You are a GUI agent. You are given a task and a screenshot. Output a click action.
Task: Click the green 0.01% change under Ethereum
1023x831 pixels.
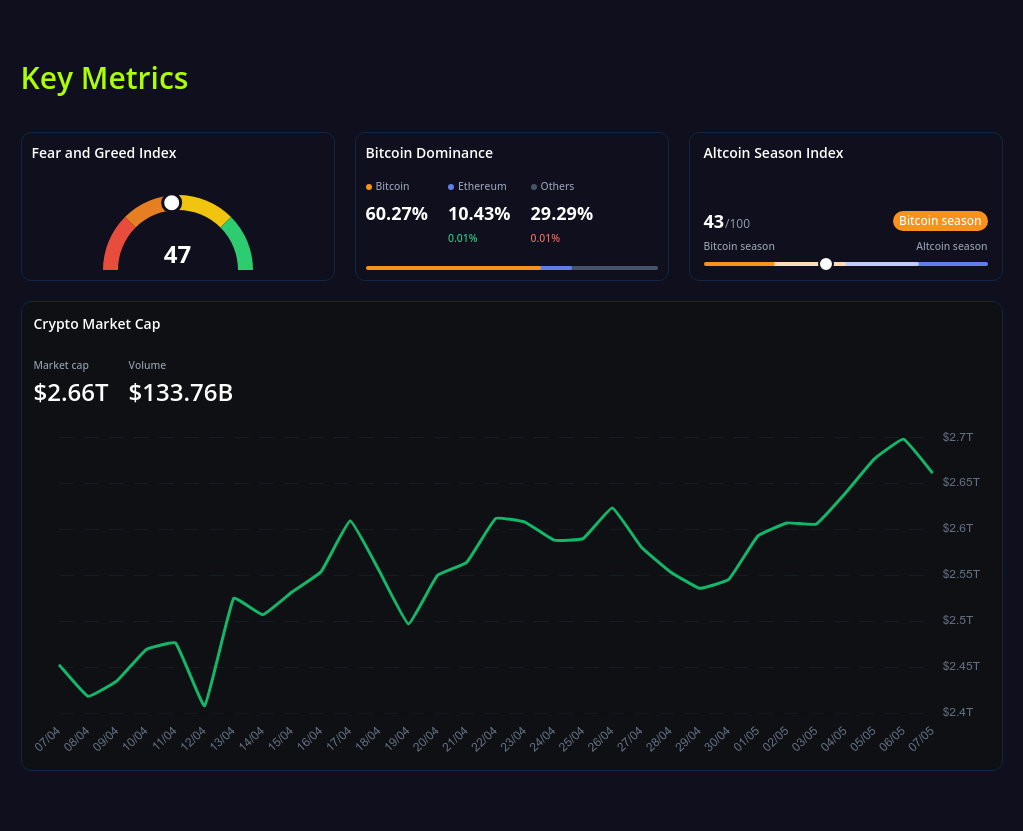coord(463,238)
